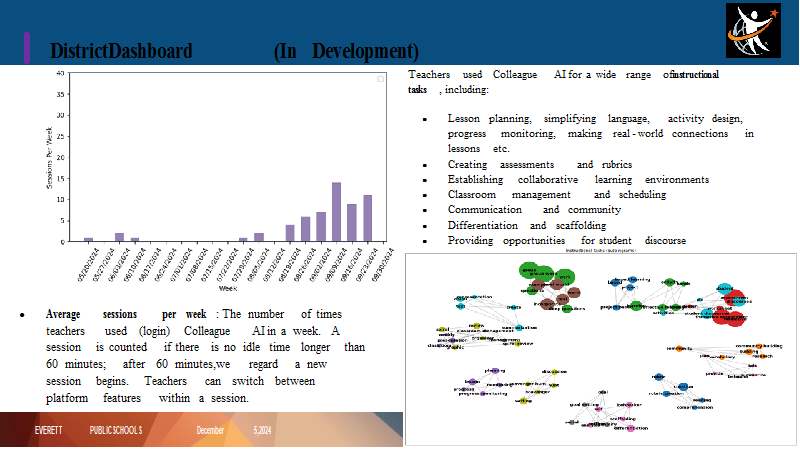The image size is (800, 450).
Task: Click the purple 'planning' node in graph
Action: [494, 371]
